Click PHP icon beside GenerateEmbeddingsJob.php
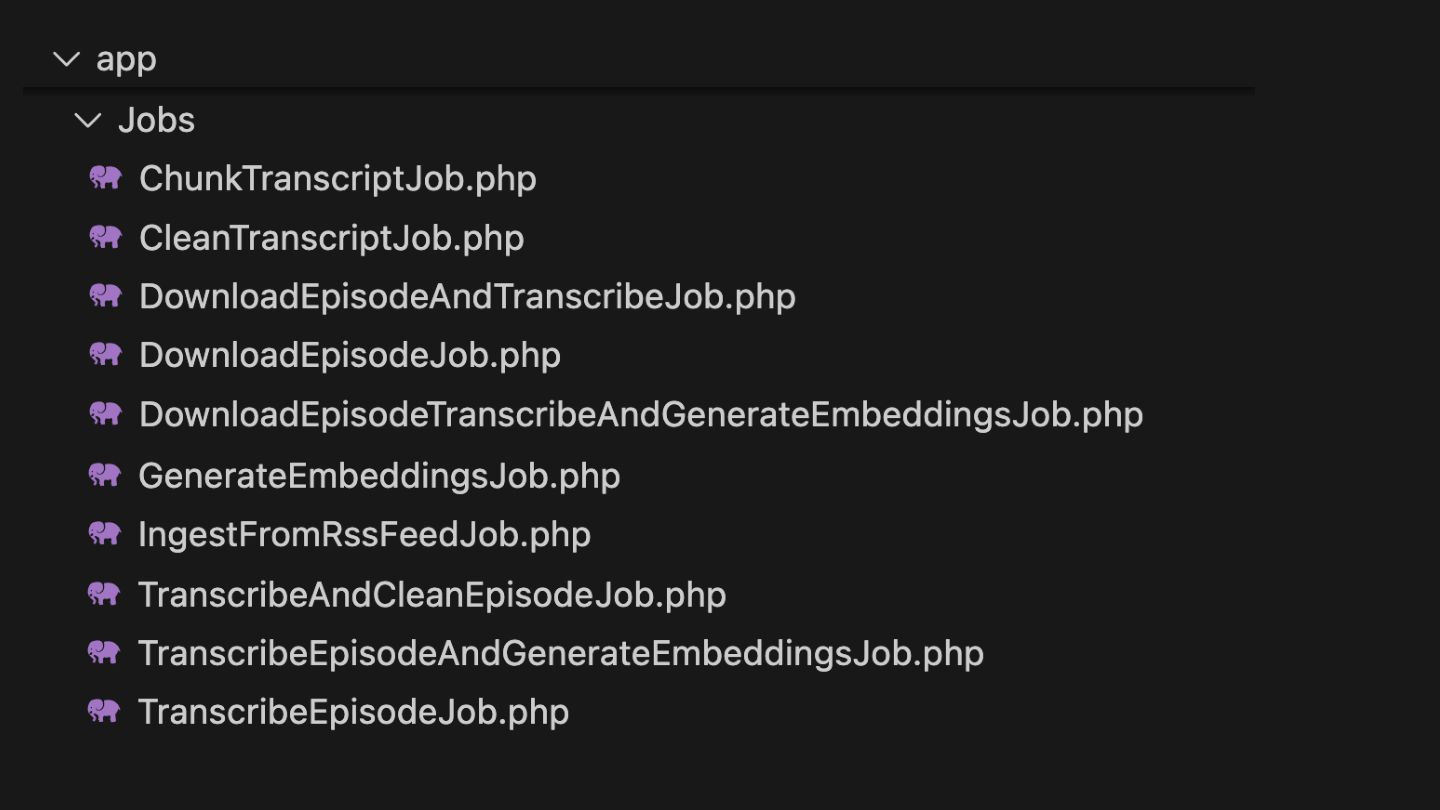 [105, 475]
